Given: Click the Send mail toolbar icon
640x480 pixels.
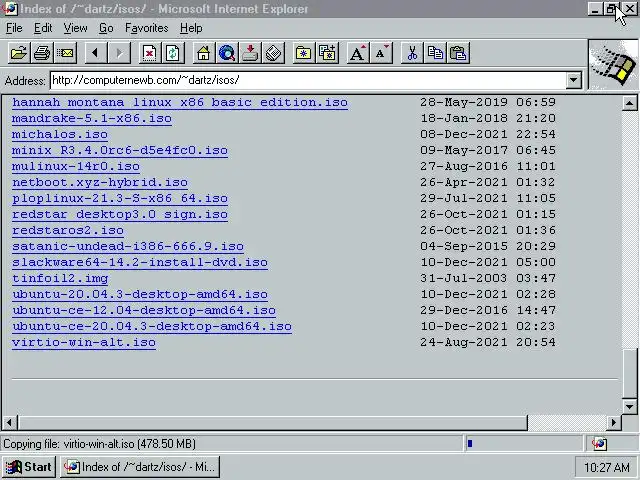Looking at the screenshot, I should click(65, 53).
